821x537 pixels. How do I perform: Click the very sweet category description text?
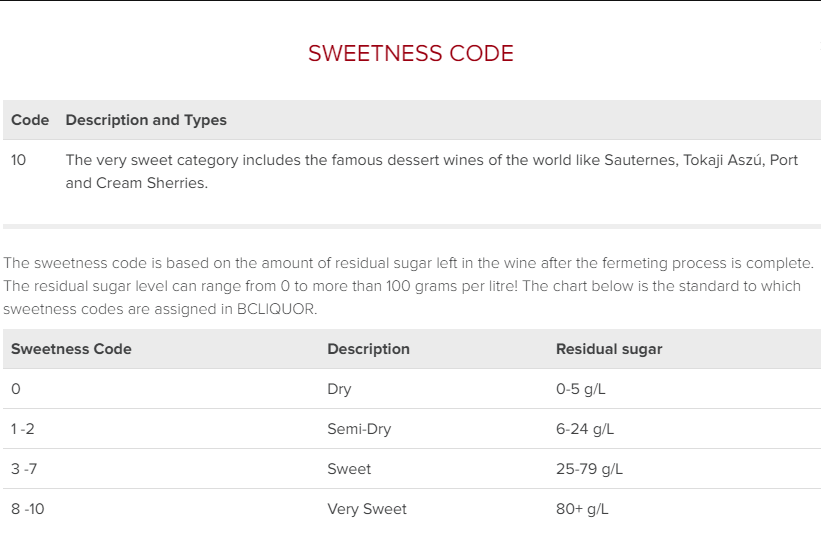point(431,171)
